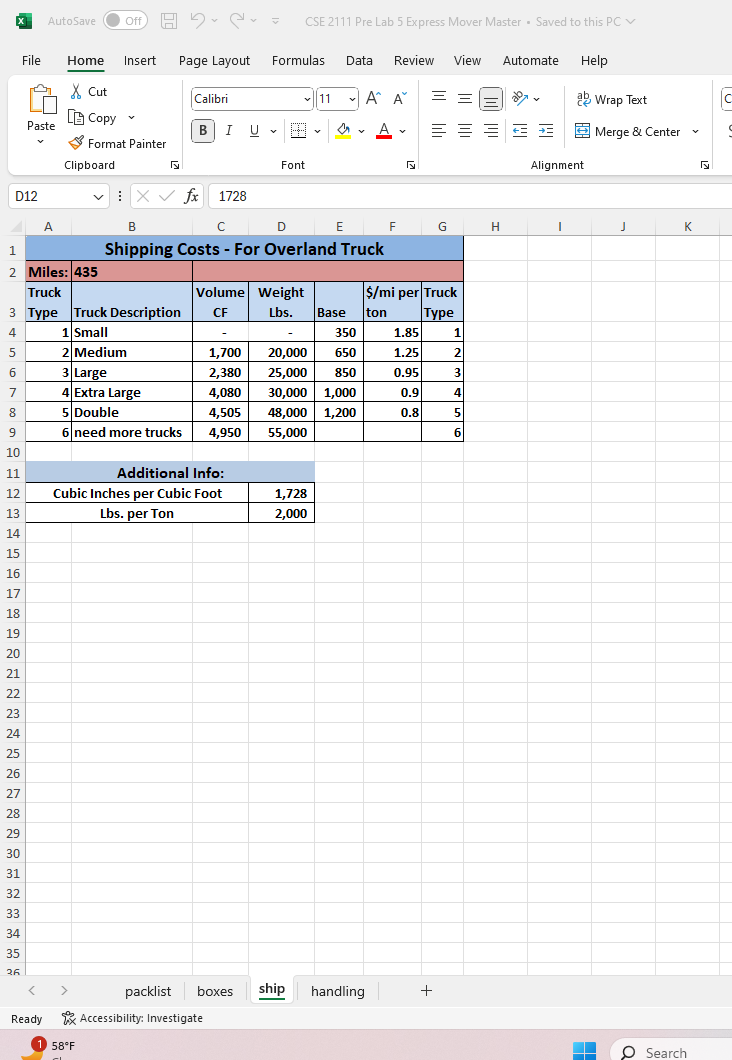Click the Center text icon
The image size is (732, 1060).
coord(465,130)
